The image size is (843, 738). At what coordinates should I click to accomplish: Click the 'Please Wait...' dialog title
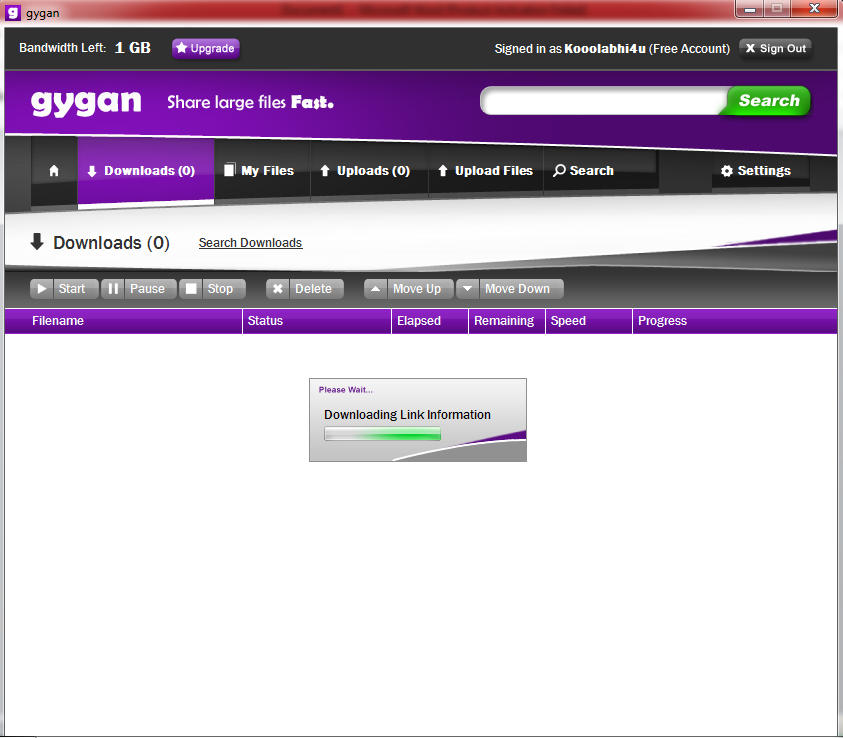pos(346,390)
